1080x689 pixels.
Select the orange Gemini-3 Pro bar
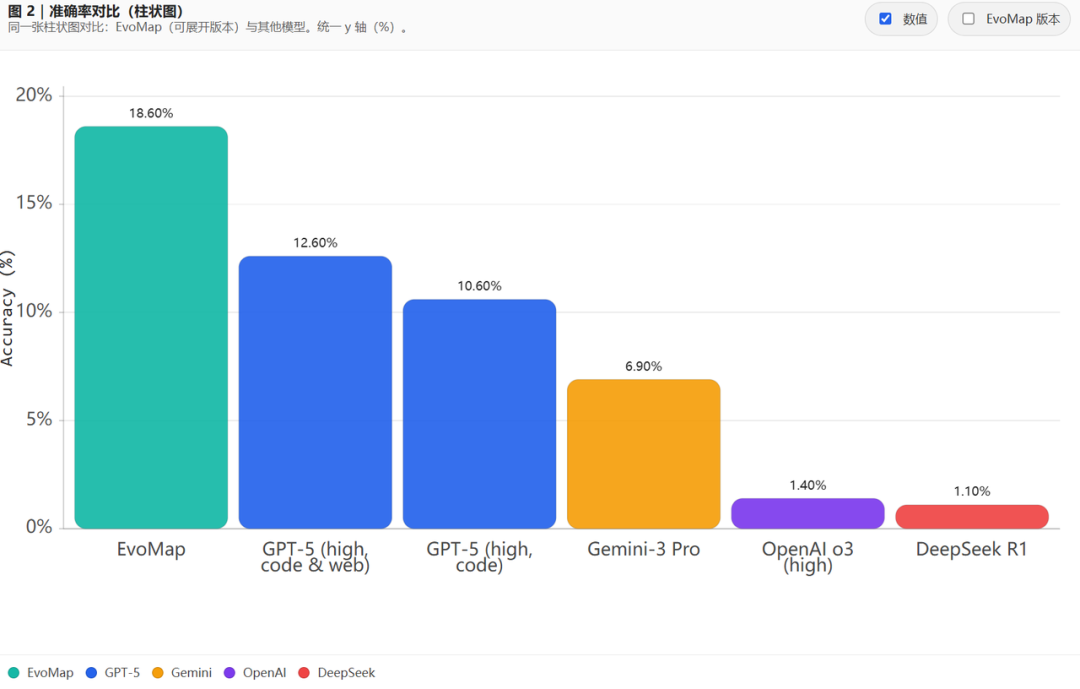(x=643, y=453)
